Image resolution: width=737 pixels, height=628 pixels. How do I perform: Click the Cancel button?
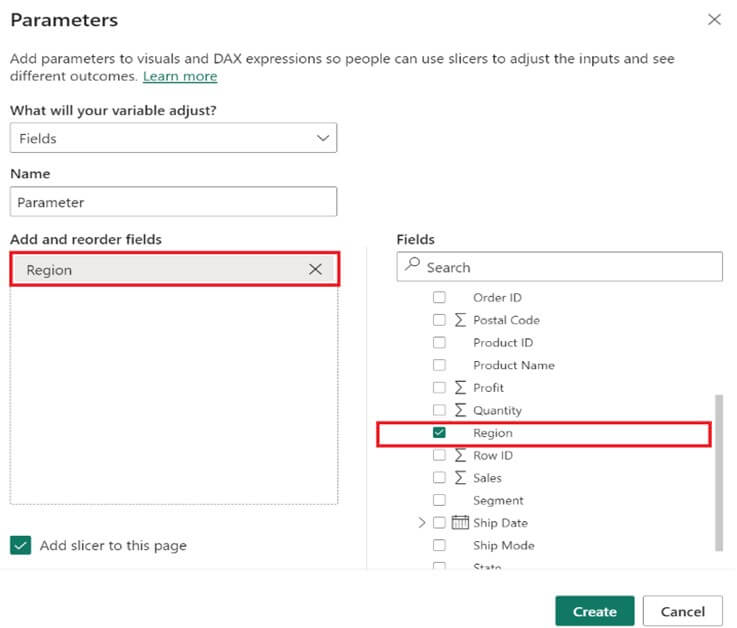[x=682, y=611]
